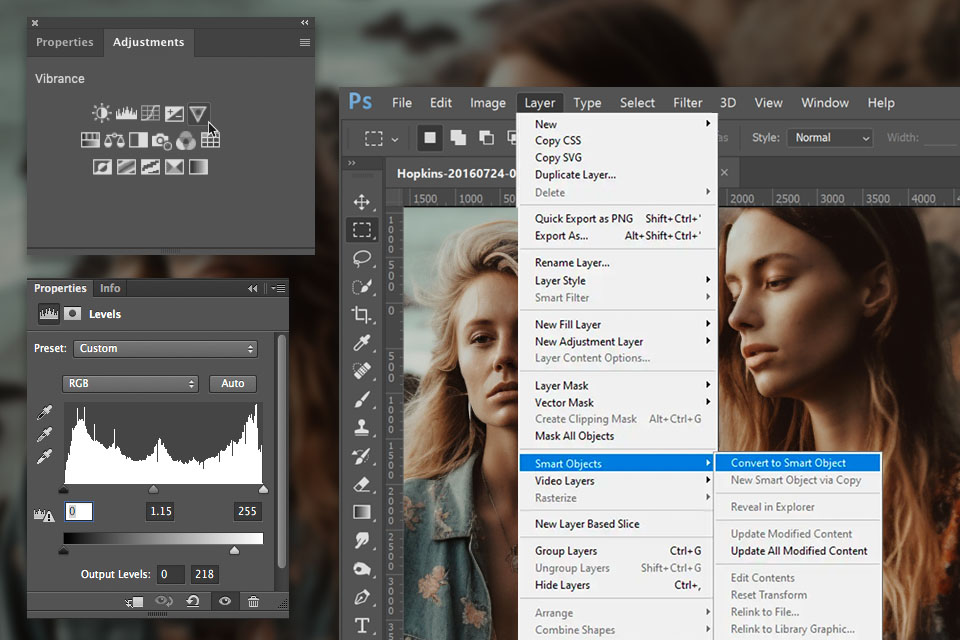
Task: Pick the black point eyedropper in Levels
Action: [44, 412]
